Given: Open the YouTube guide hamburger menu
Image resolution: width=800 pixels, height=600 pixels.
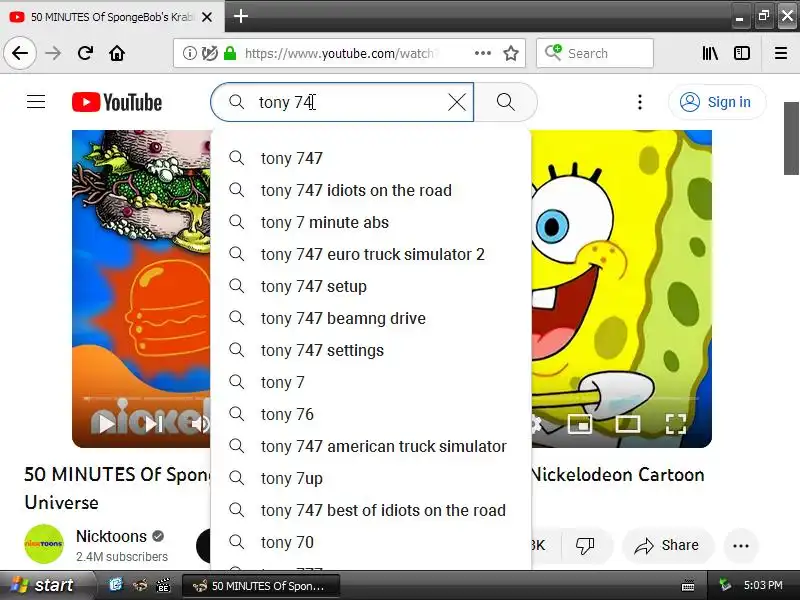Looking at the screenshot, I should (x=36, y=102).
